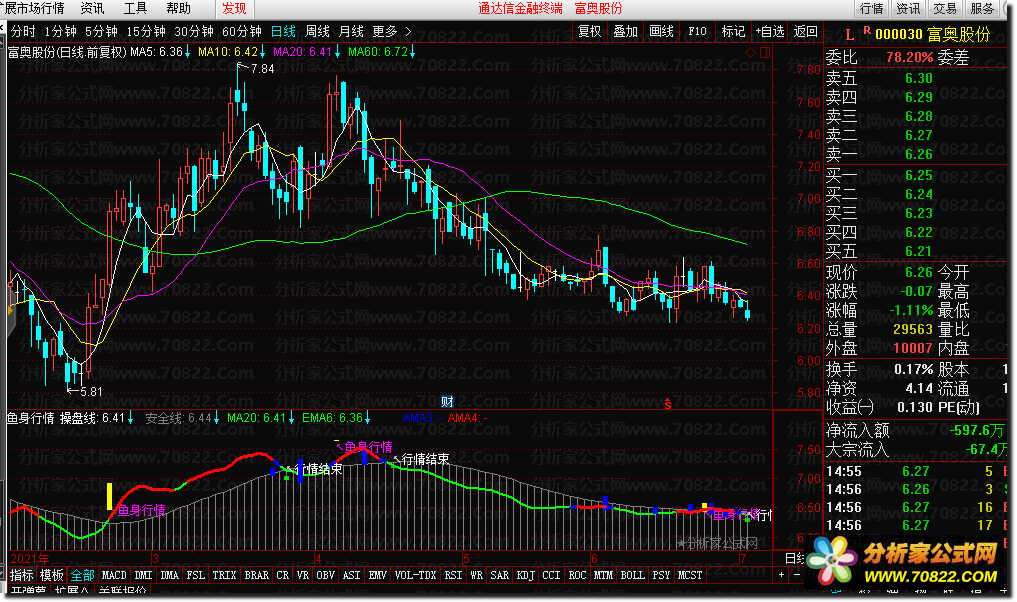The image size is (1017, 602).
Task: Switch the indicator panel to BOLL
Action: 632,575
